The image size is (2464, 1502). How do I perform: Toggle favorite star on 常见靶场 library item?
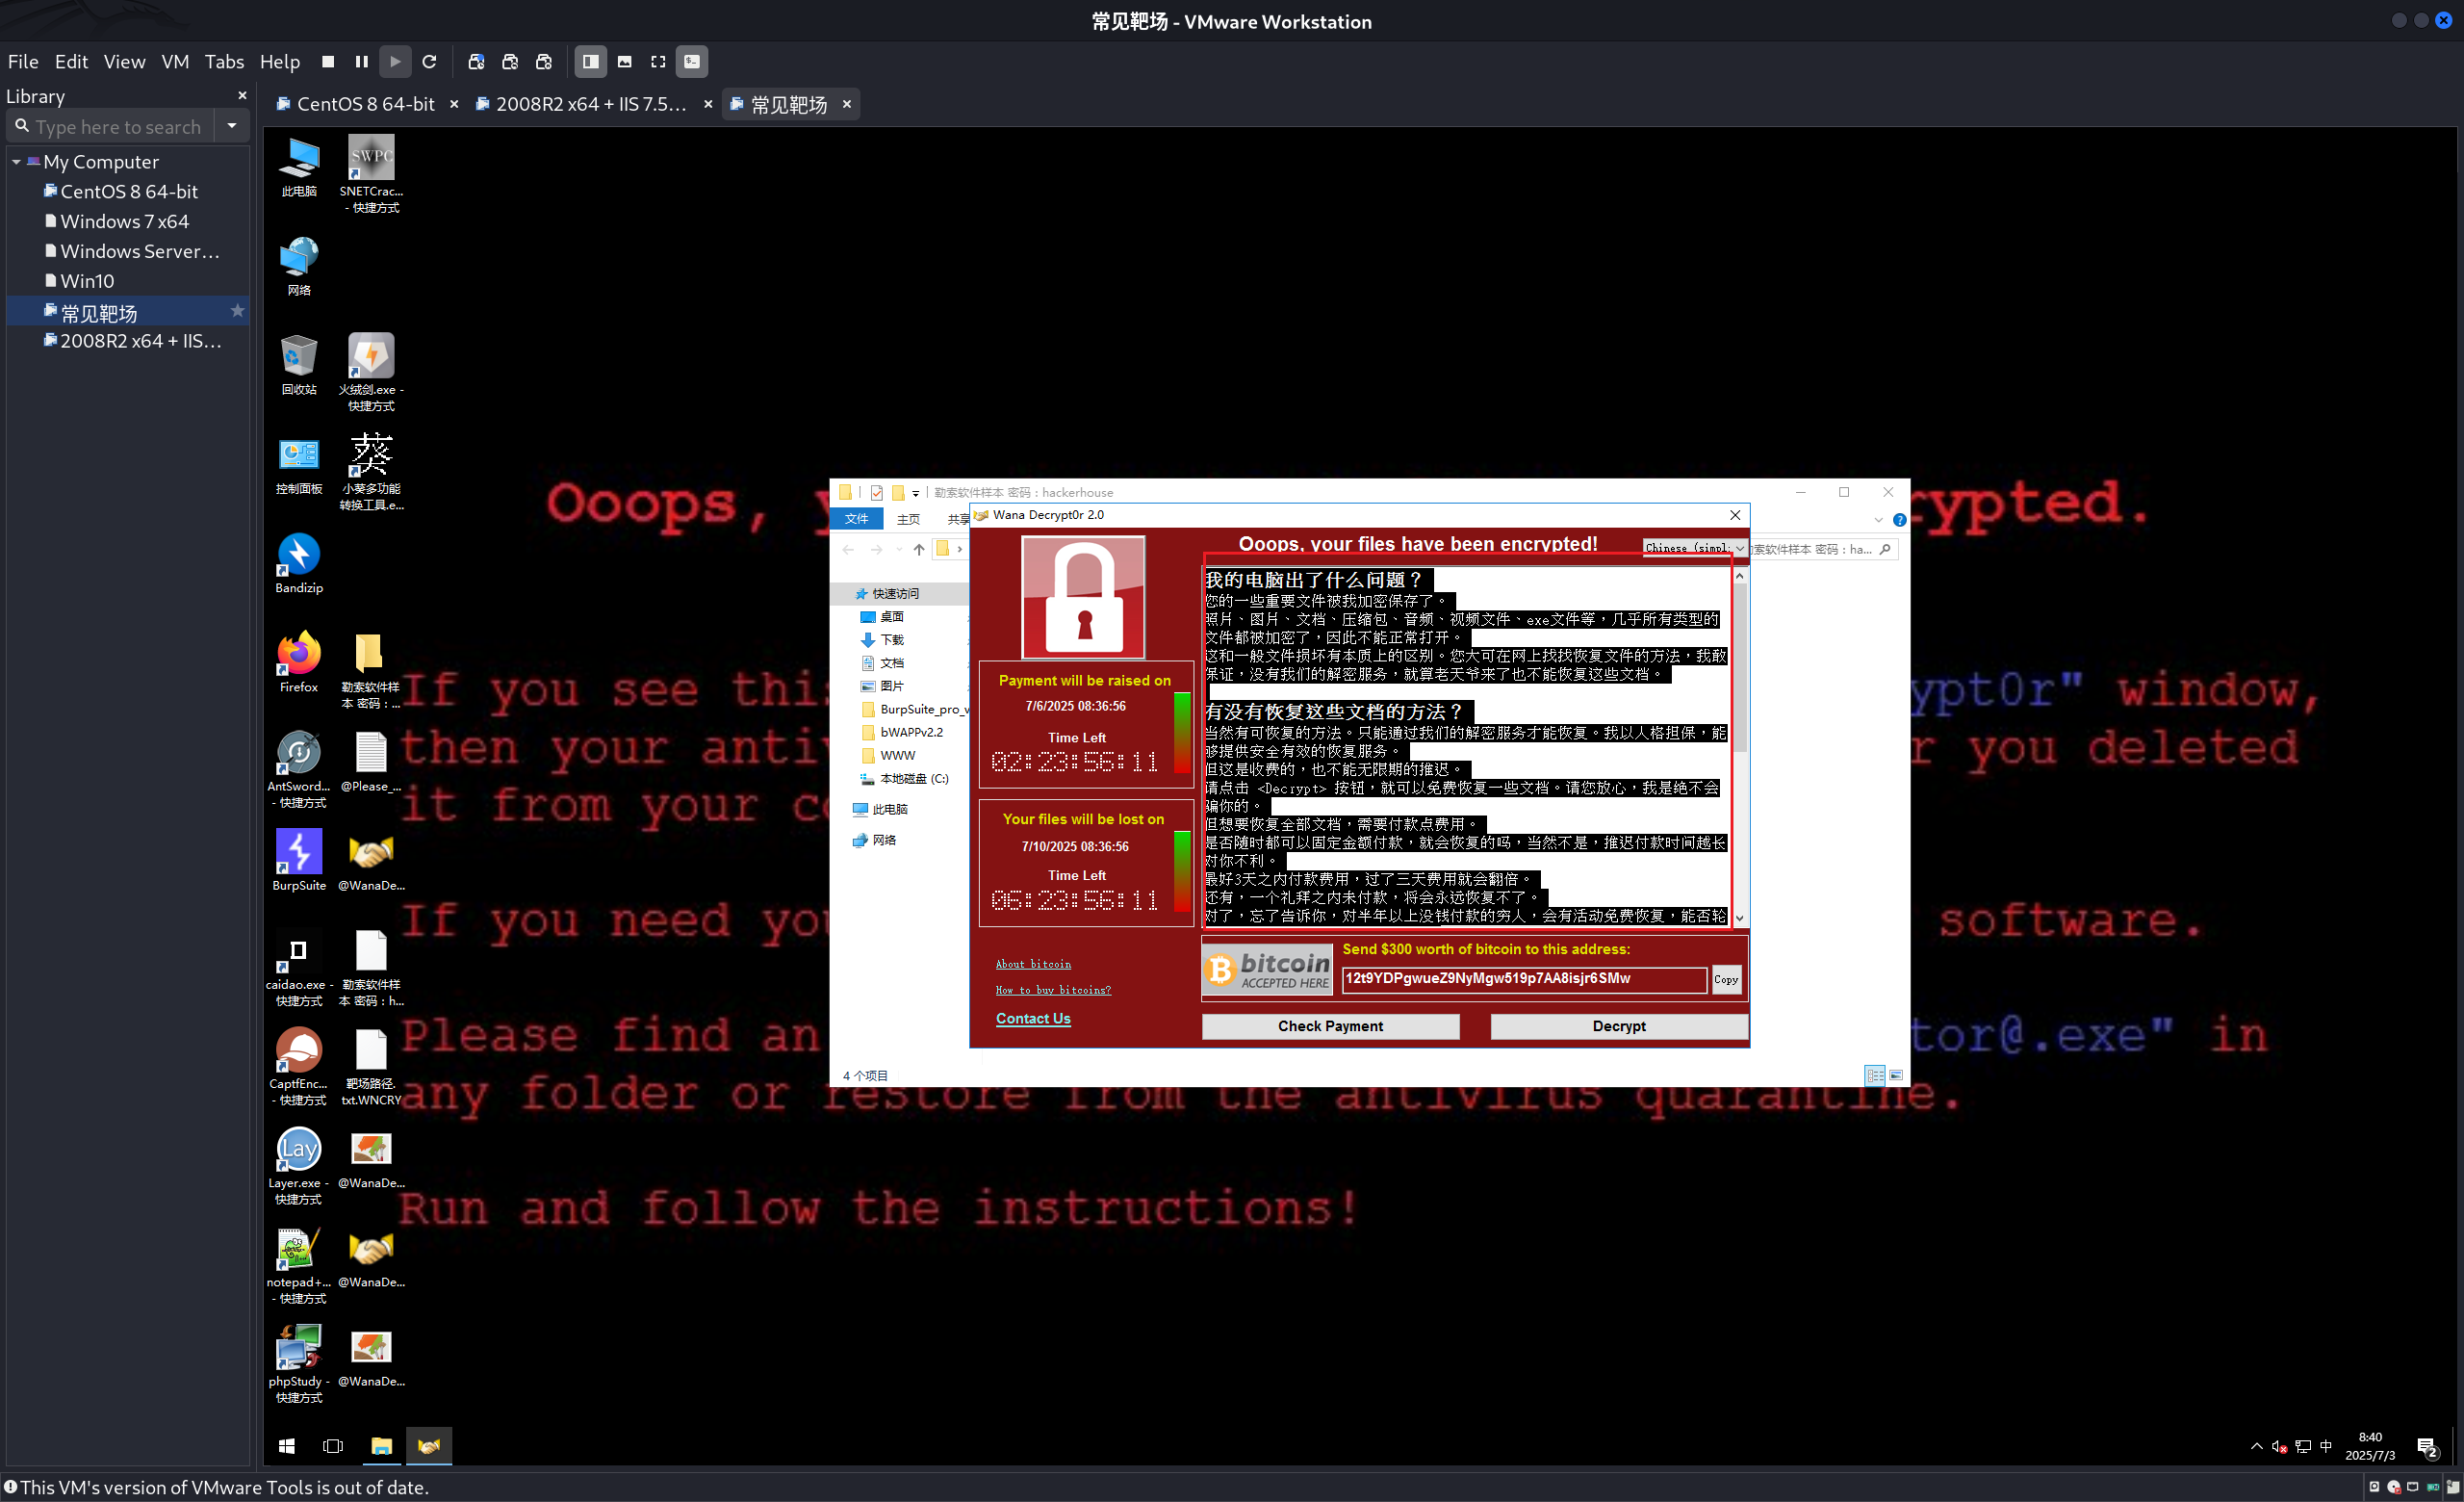pos(237,311)
